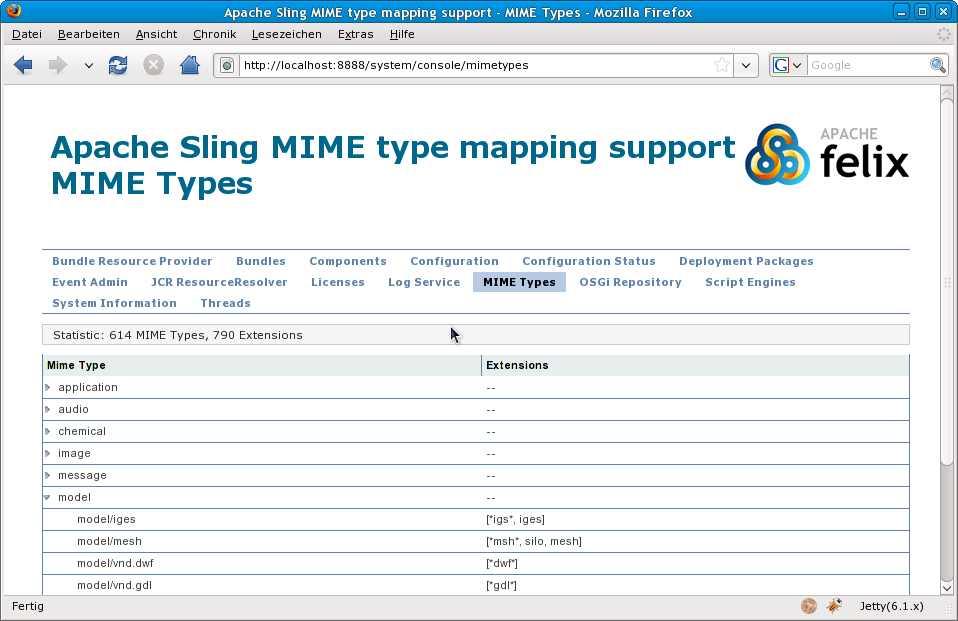This screenshot has height=621, width=958.
Task: Open the Ansicht menu
Action: pyautogui.click(x=156, y=34)
